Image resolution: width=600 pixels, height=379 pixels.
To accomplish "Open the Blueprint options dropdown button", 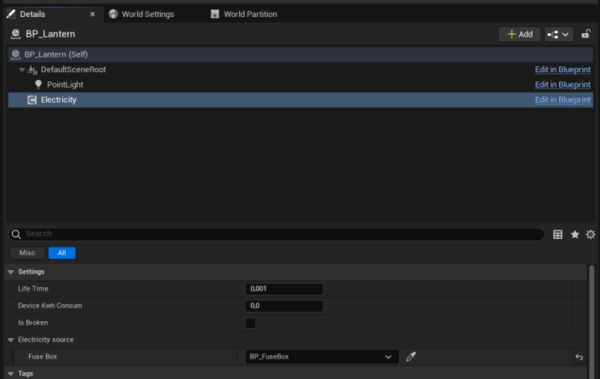I will click(559, 34).
